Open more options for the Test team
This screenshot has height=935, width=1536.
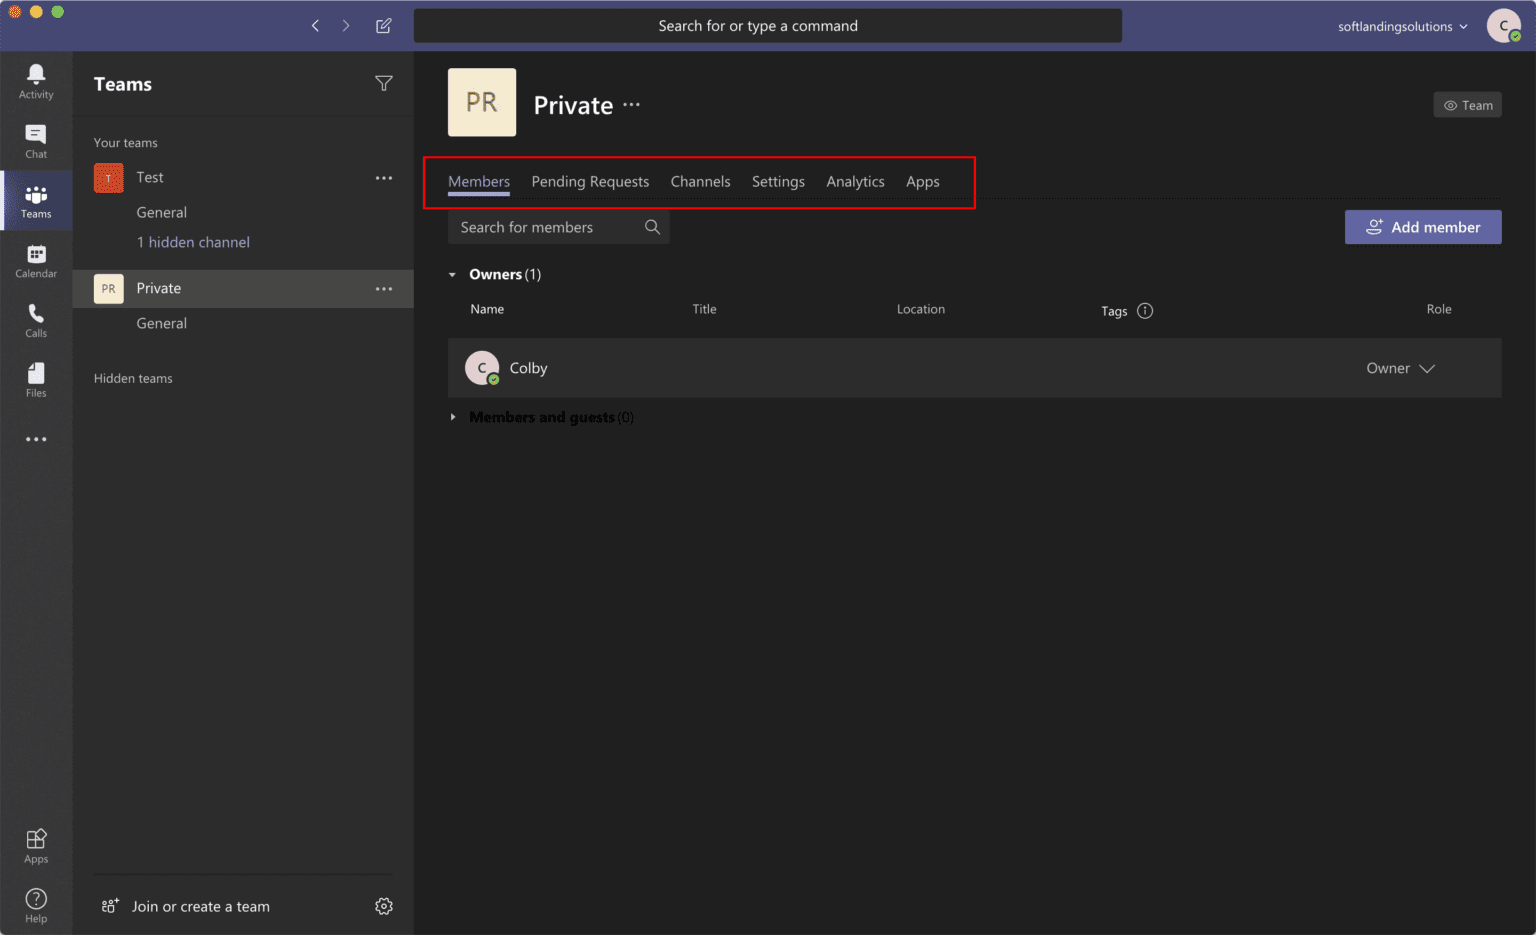pyautogui.click(x=384, y=177)
